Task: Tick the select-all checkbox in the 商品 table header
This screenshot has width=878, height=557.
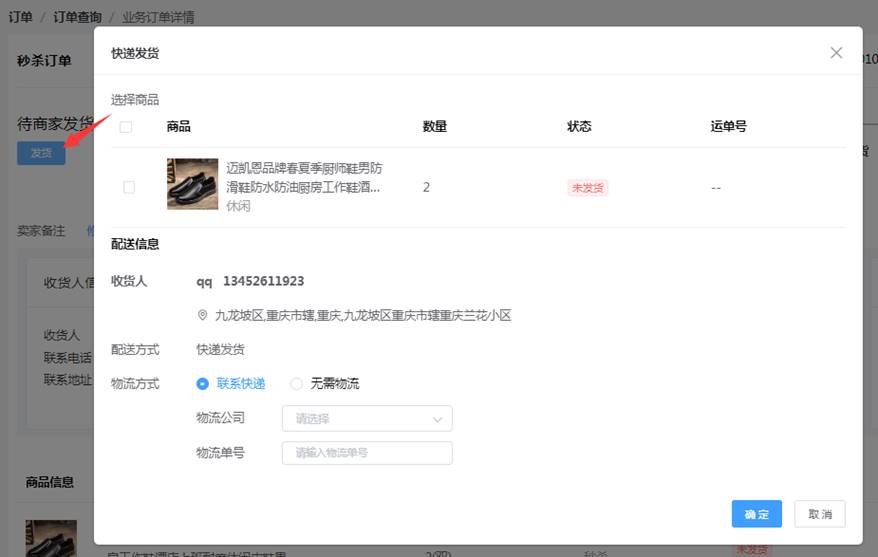Action: 126,127
